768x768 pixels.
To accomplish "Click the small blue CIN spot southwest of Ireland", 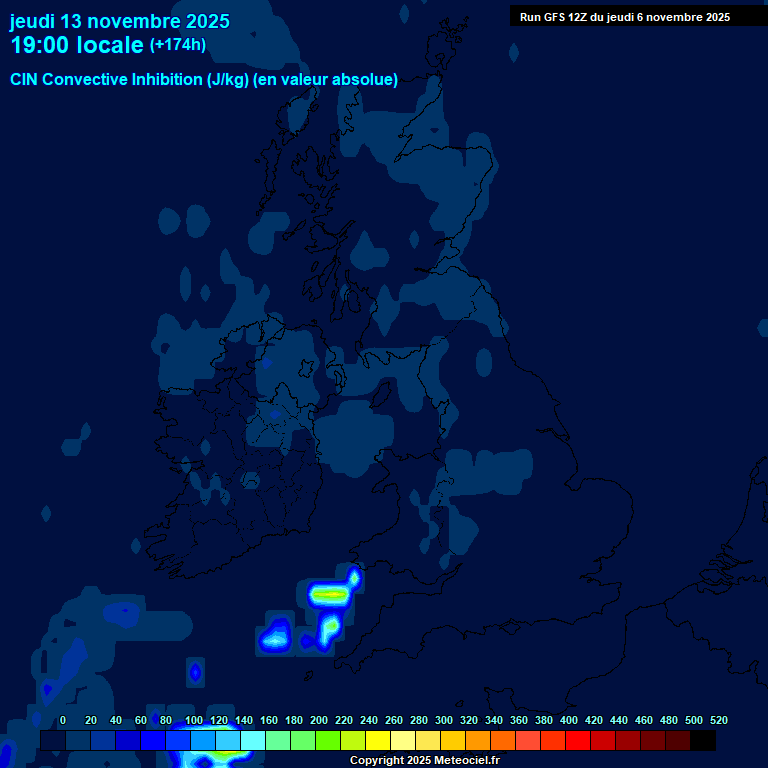I will click(x=195, y=672).
